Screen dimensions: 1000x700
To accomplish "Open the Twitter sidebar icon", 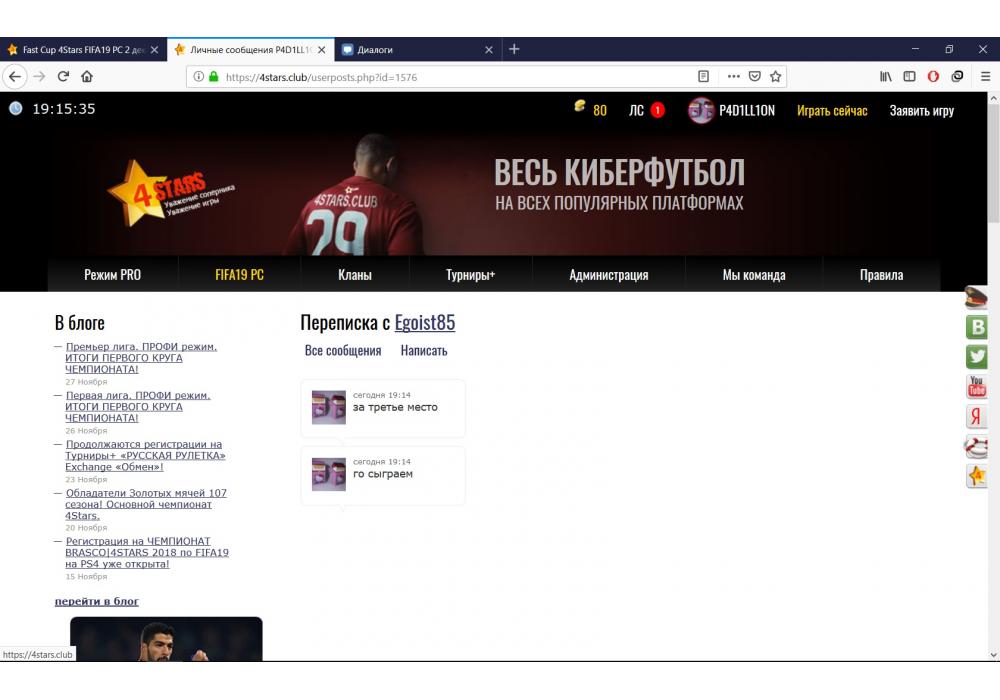I will [x=977, y=357].
